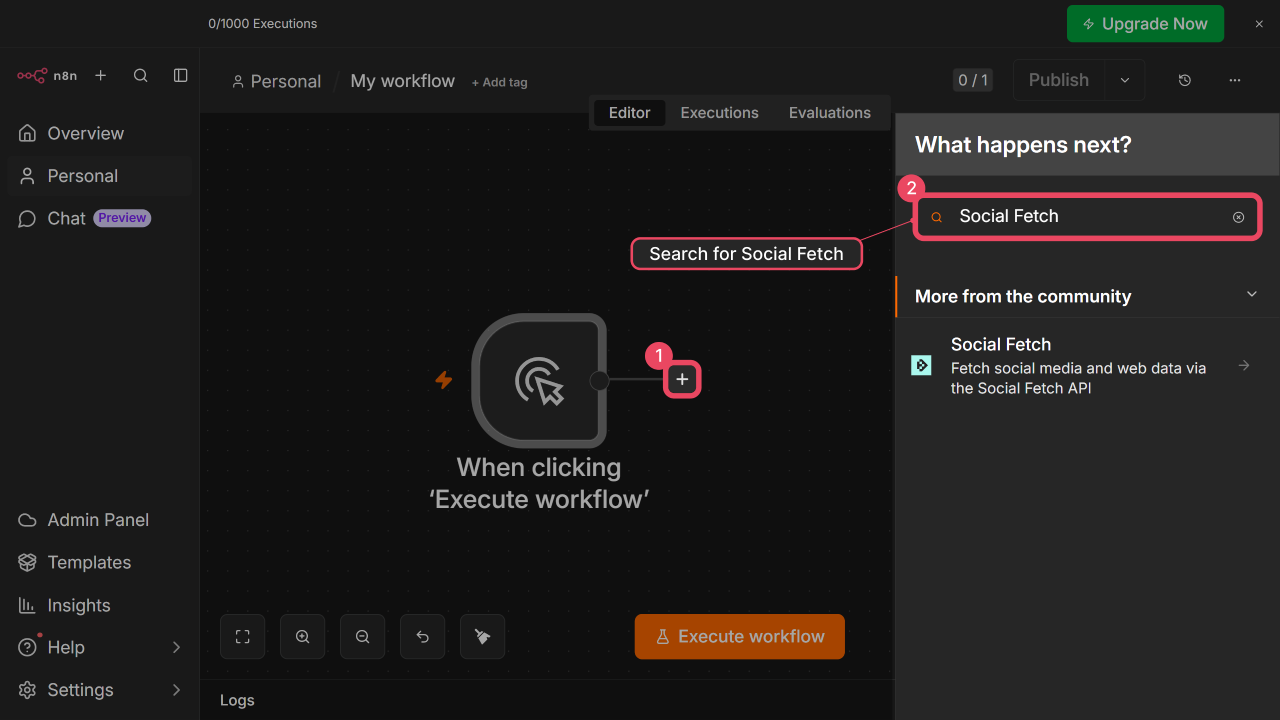Clear the node search text

tap(1238, 217)
